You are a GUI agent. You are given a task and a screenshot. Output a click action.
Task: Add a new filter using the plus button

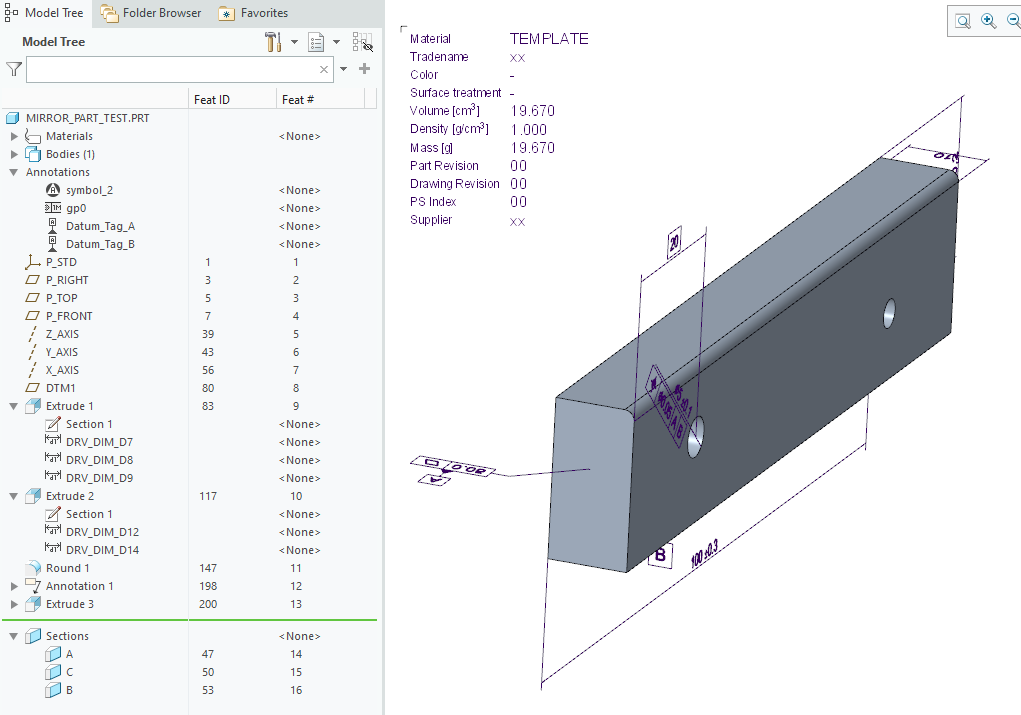click(364, 70)
